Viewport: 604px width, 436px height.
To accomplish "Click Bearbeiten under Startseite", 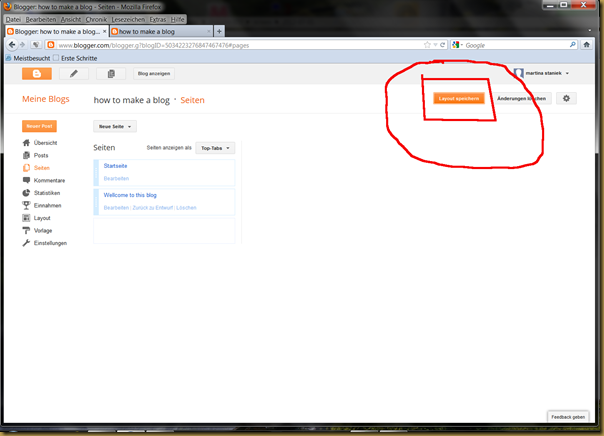I will point(116,178).
